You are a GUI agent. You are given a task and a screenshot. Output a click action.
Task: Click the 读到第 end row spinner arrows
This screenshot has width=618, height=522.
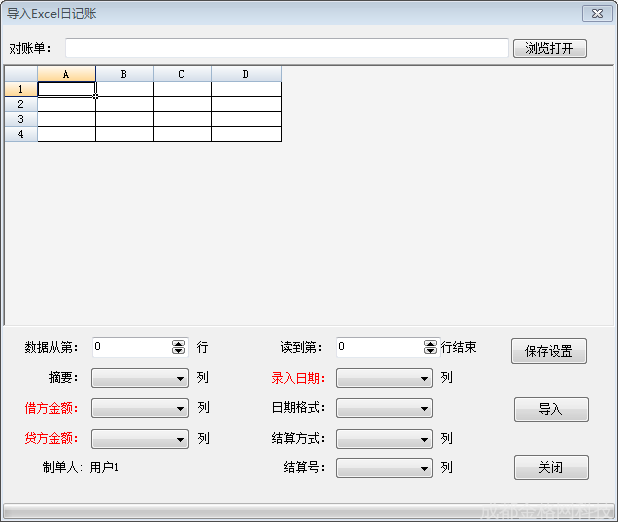[431, 347]
